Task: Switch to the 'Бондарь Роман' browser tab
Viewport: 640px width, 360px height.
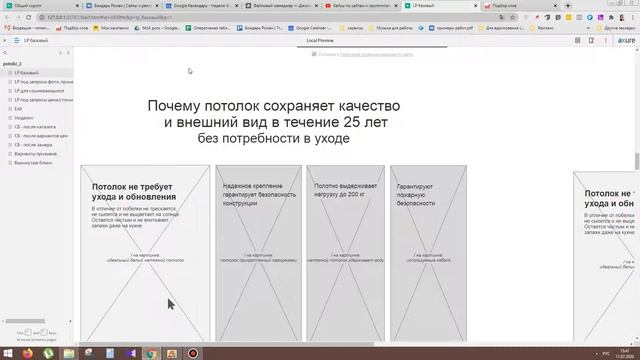Action: (121, 6)
